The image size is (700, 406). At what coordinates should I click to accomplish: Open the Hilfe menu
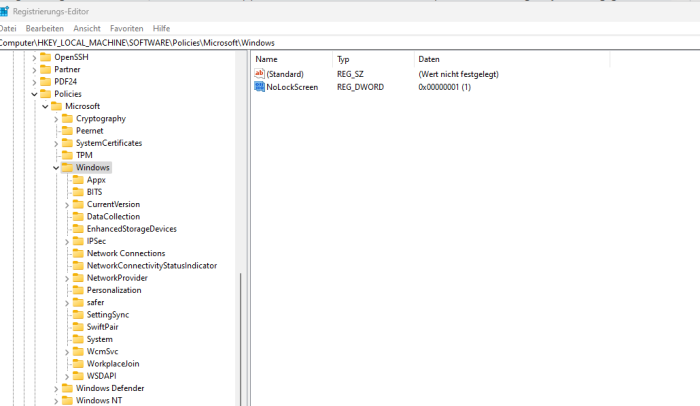tap(161, 28)
